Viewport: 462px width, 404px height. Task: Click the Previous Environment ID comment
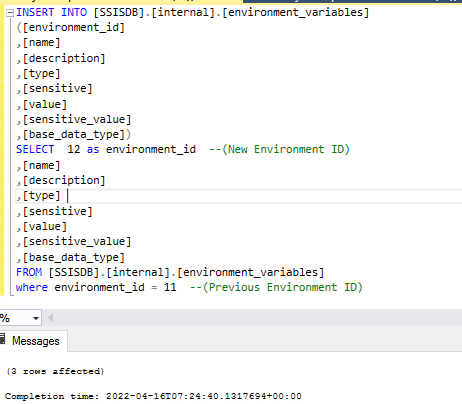(x=276, y=287)
